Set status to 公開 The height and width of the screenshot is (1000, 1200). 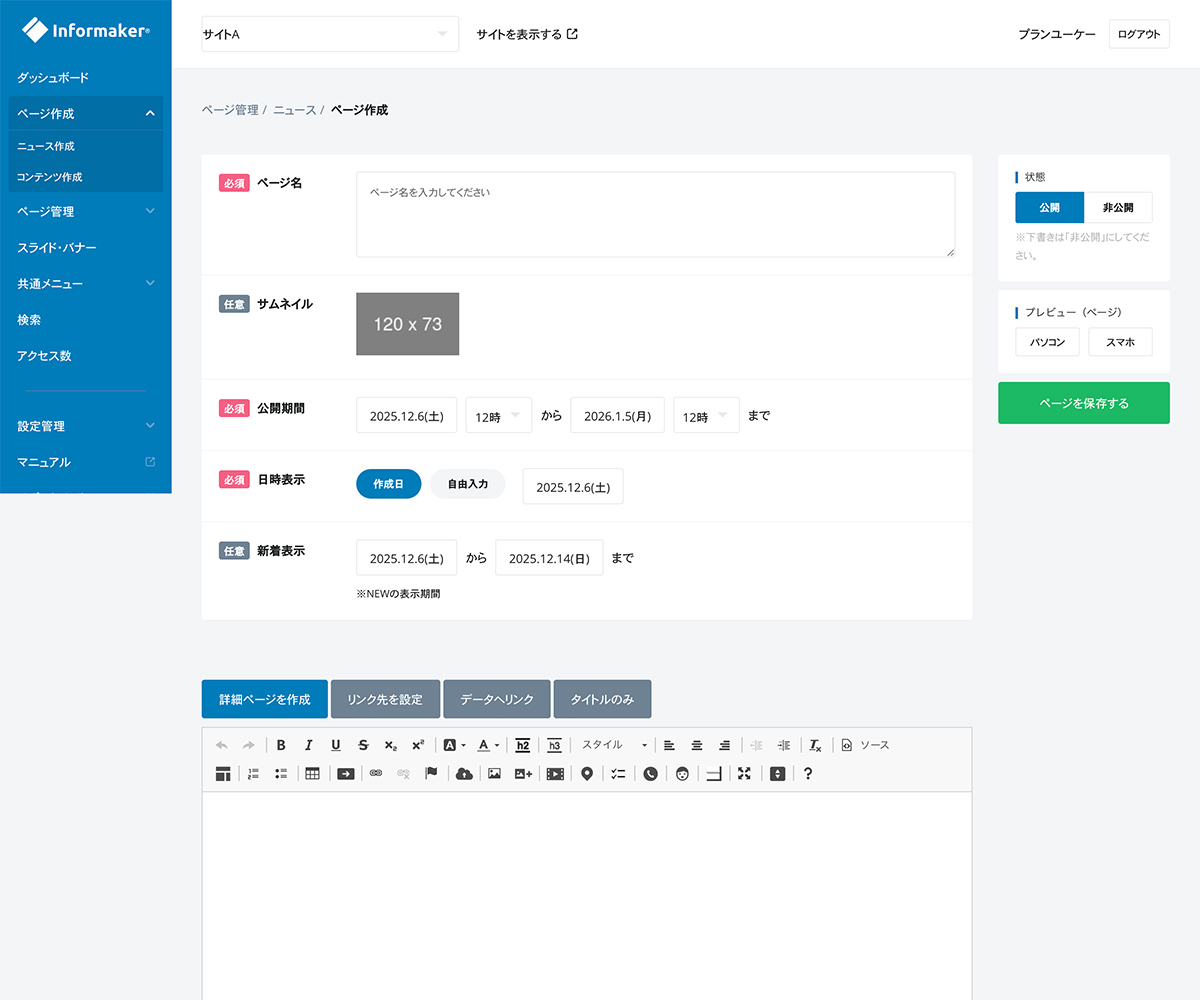[1049, 207]
